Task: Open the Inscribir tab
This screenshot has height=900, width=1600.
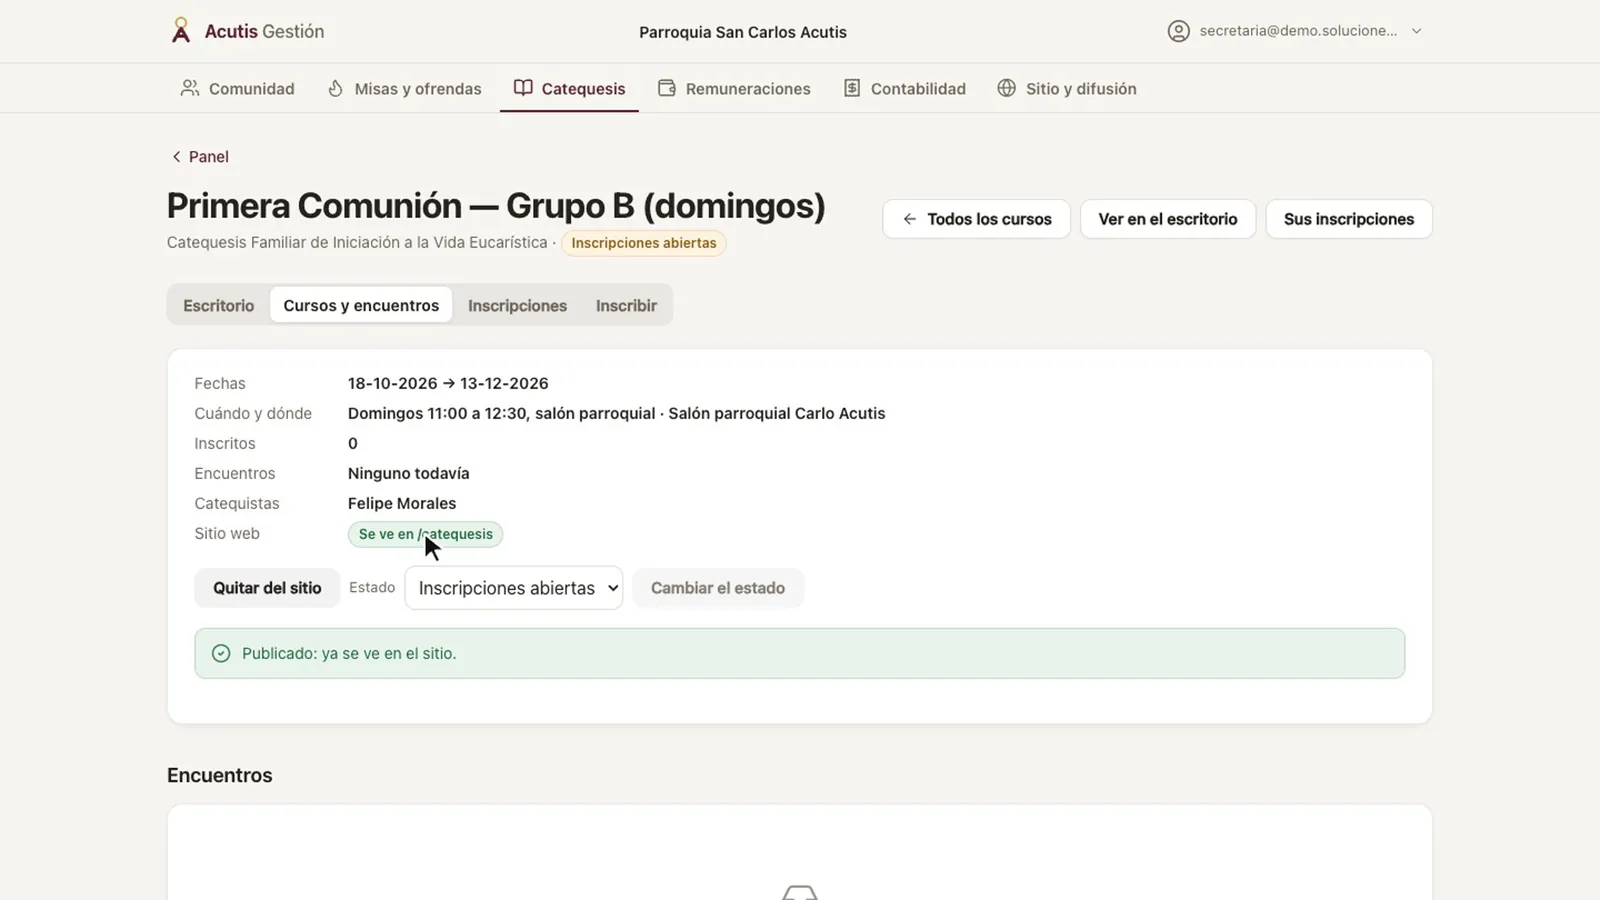Action: tap(626, 305)
